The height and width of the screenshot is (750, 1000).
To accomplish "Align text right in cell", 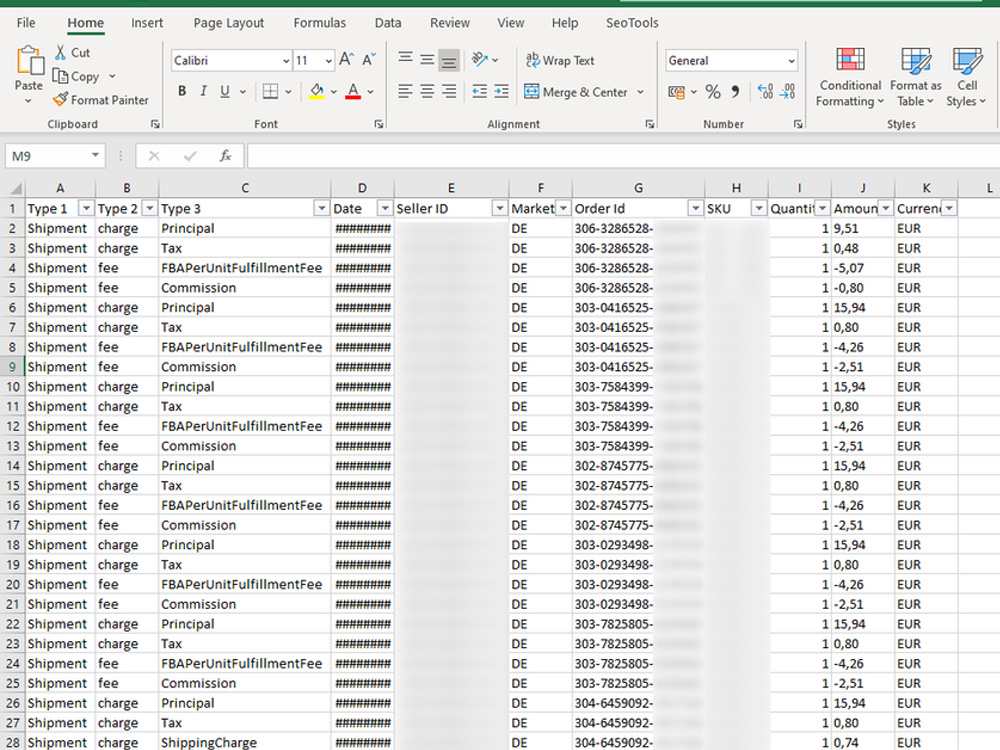I will 449,92.
